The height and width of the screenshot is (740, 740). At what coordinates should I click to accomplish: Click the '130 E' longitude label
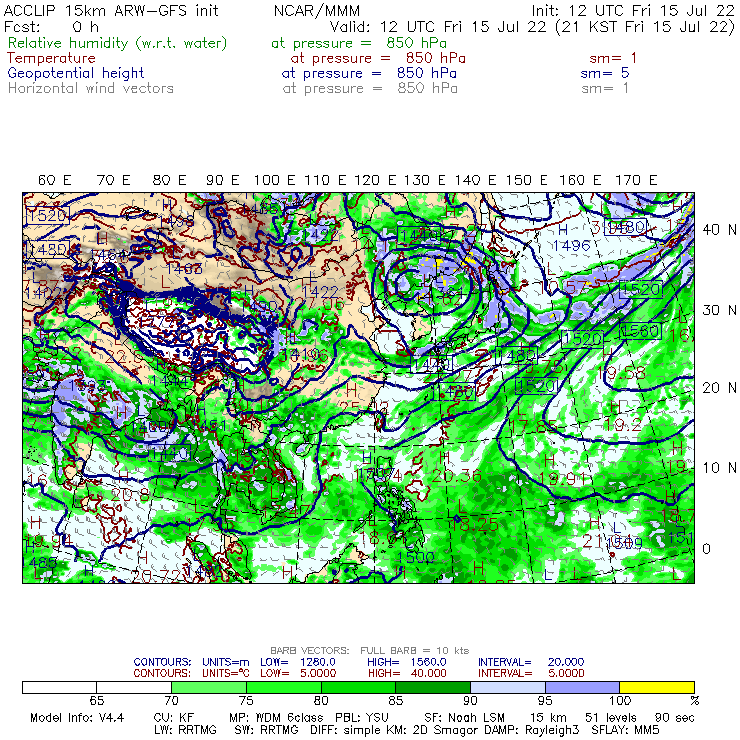424,180
